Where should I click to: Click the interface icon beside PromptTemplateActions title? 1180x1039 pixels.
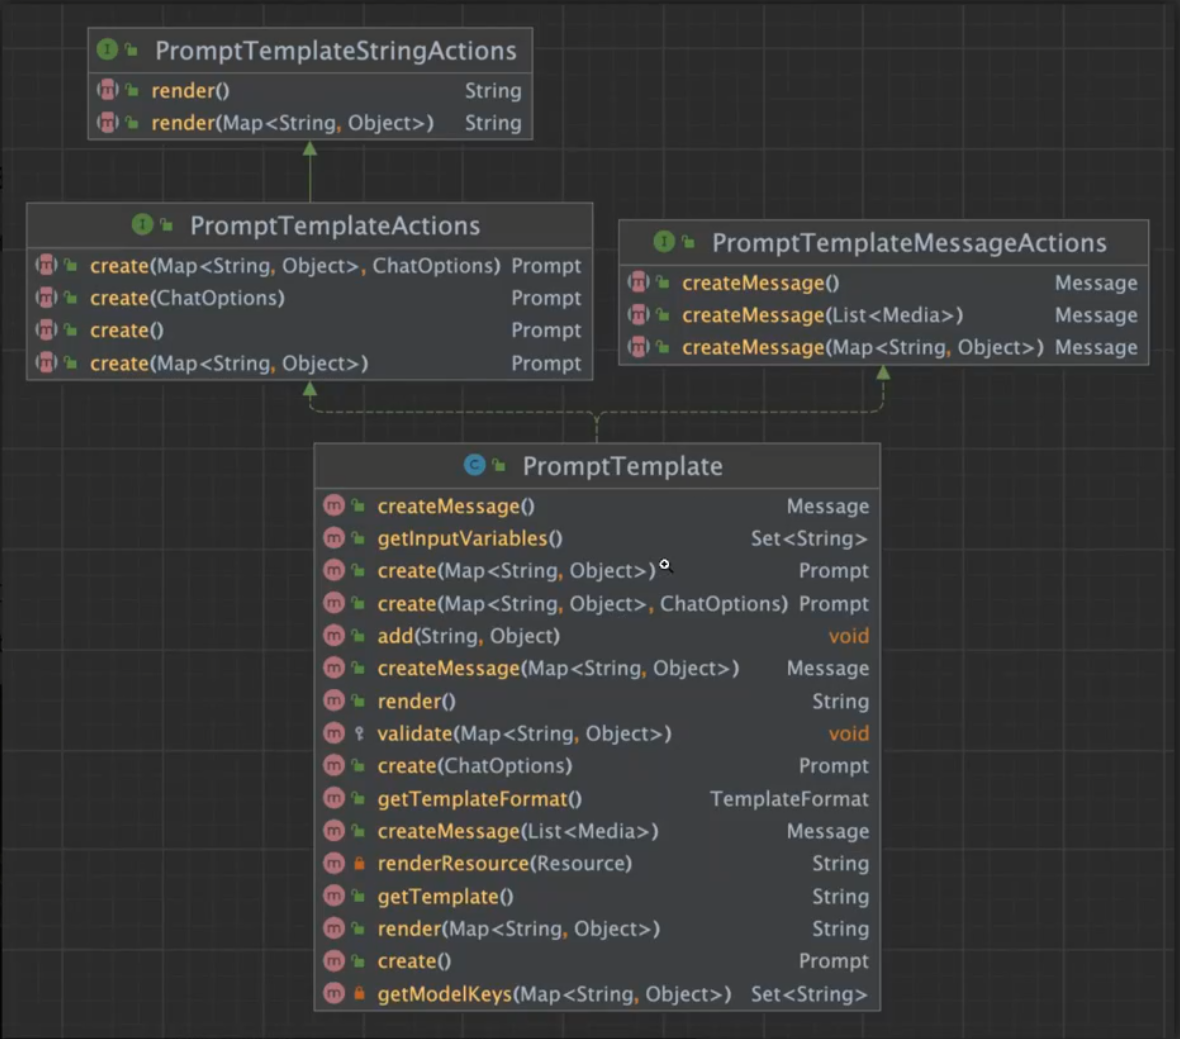(x=143, y=225)
